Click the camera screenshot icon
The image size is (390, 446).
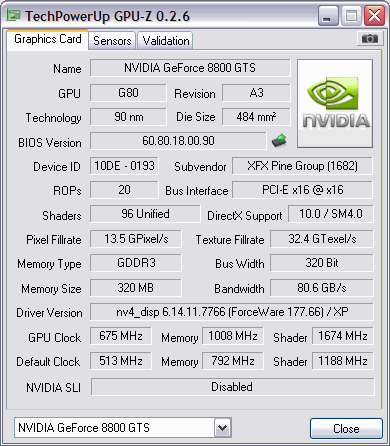pos(369,39)
